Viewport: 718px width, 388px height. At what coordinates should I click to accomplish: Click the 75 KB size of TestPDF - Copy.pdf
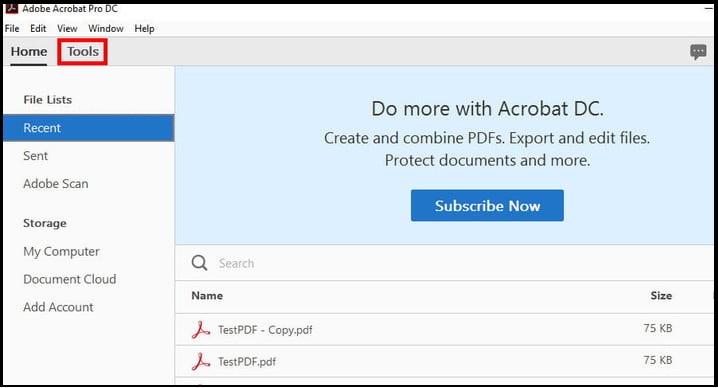click(x=658, y=328)
